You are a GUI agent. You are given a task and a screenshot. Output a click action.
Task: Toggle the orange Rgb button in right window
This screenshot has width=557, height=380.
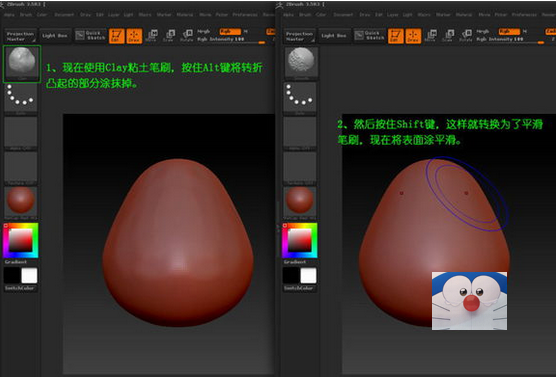[509, 32]
